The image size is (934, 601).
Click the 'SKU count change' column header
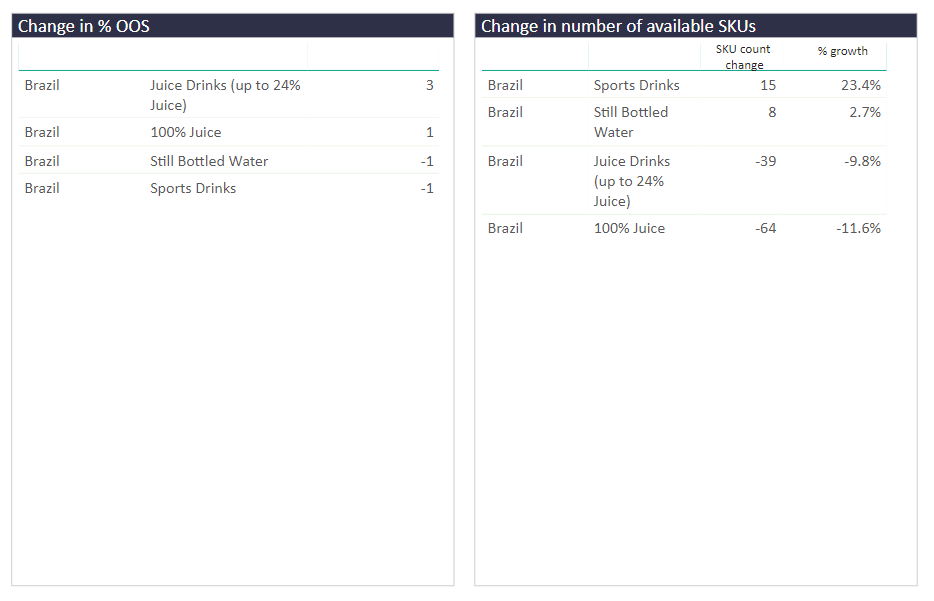(742, 57)
